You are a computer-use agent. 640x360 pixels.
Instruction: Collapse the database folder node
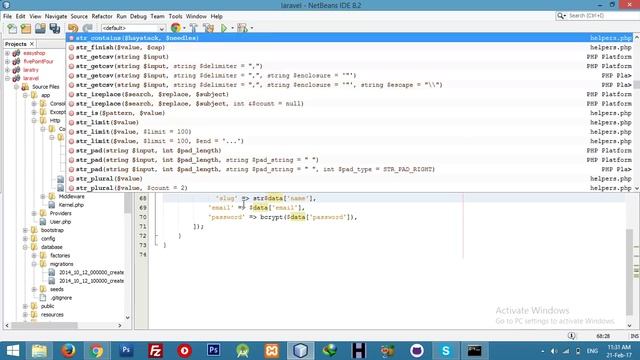click(x=25, y=247)
